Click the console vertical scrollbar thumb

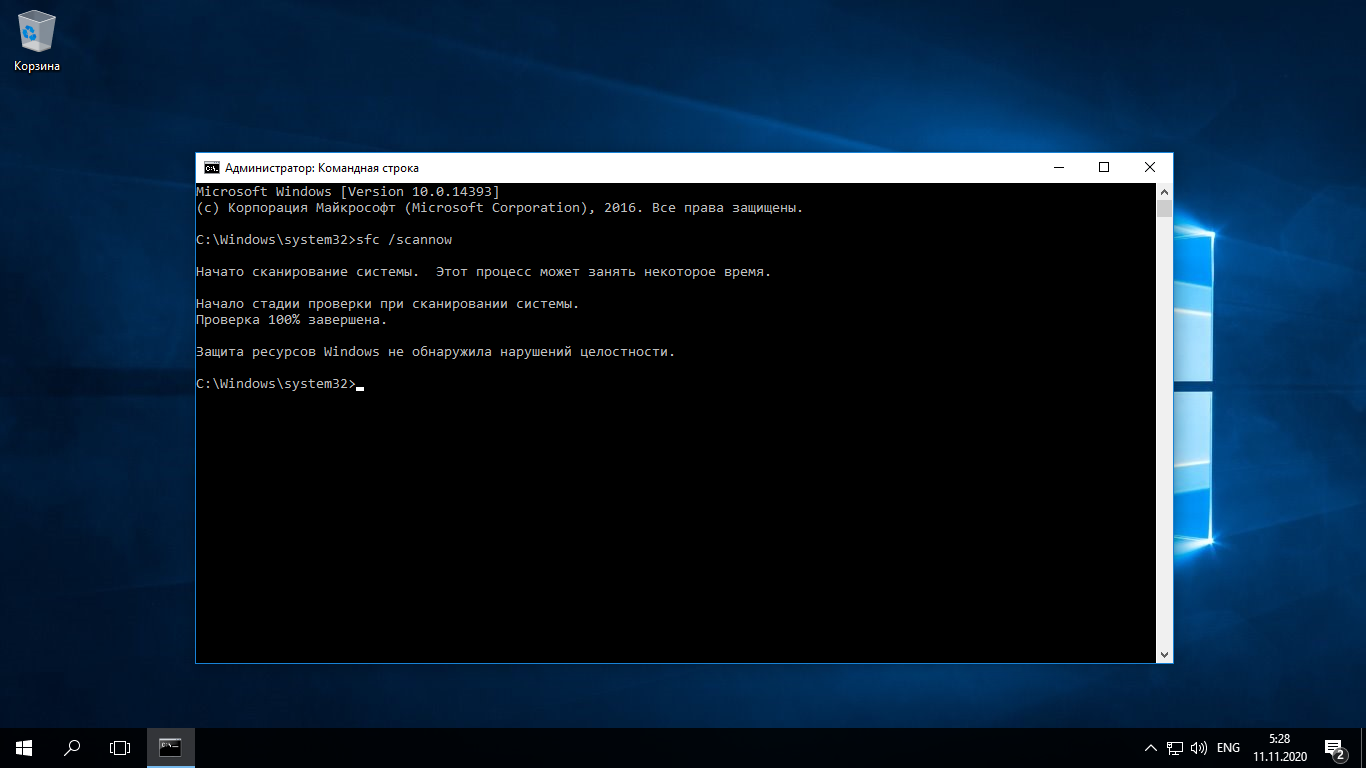pos(1164,208)
